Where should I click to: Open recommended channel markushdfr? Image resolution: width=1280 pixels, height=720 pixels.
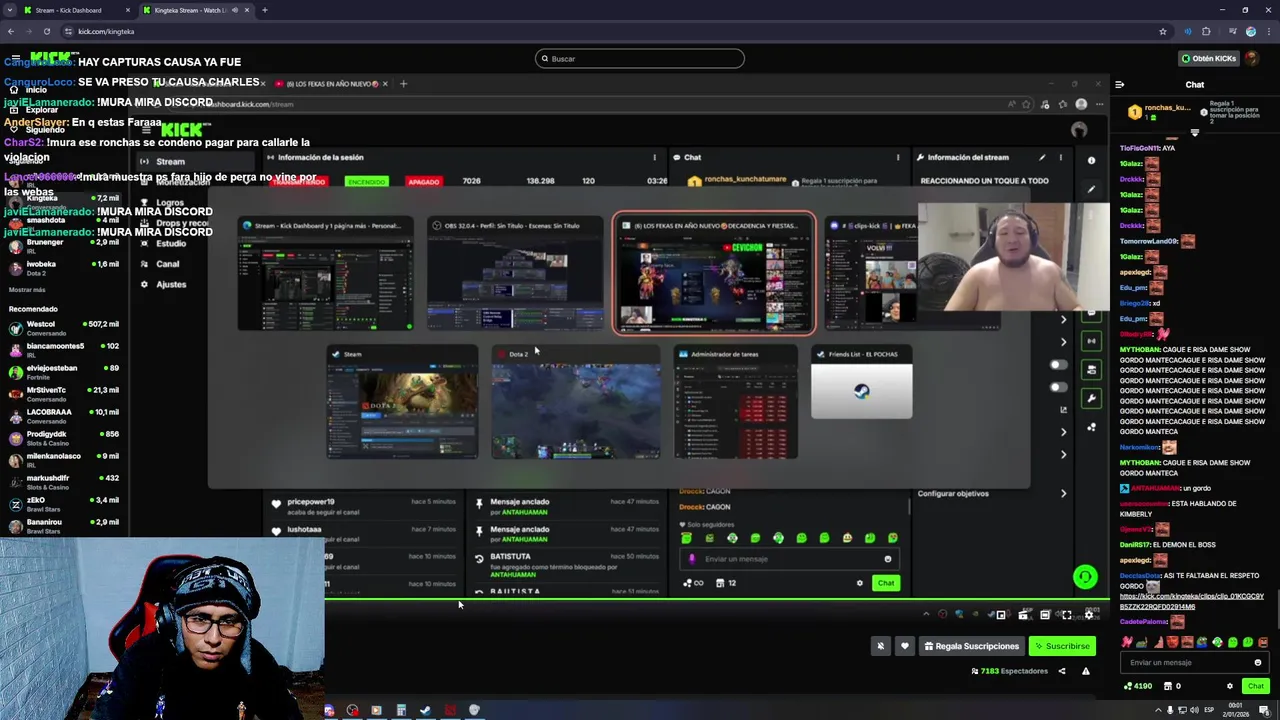pyautogui.click(x=65, y=482)
